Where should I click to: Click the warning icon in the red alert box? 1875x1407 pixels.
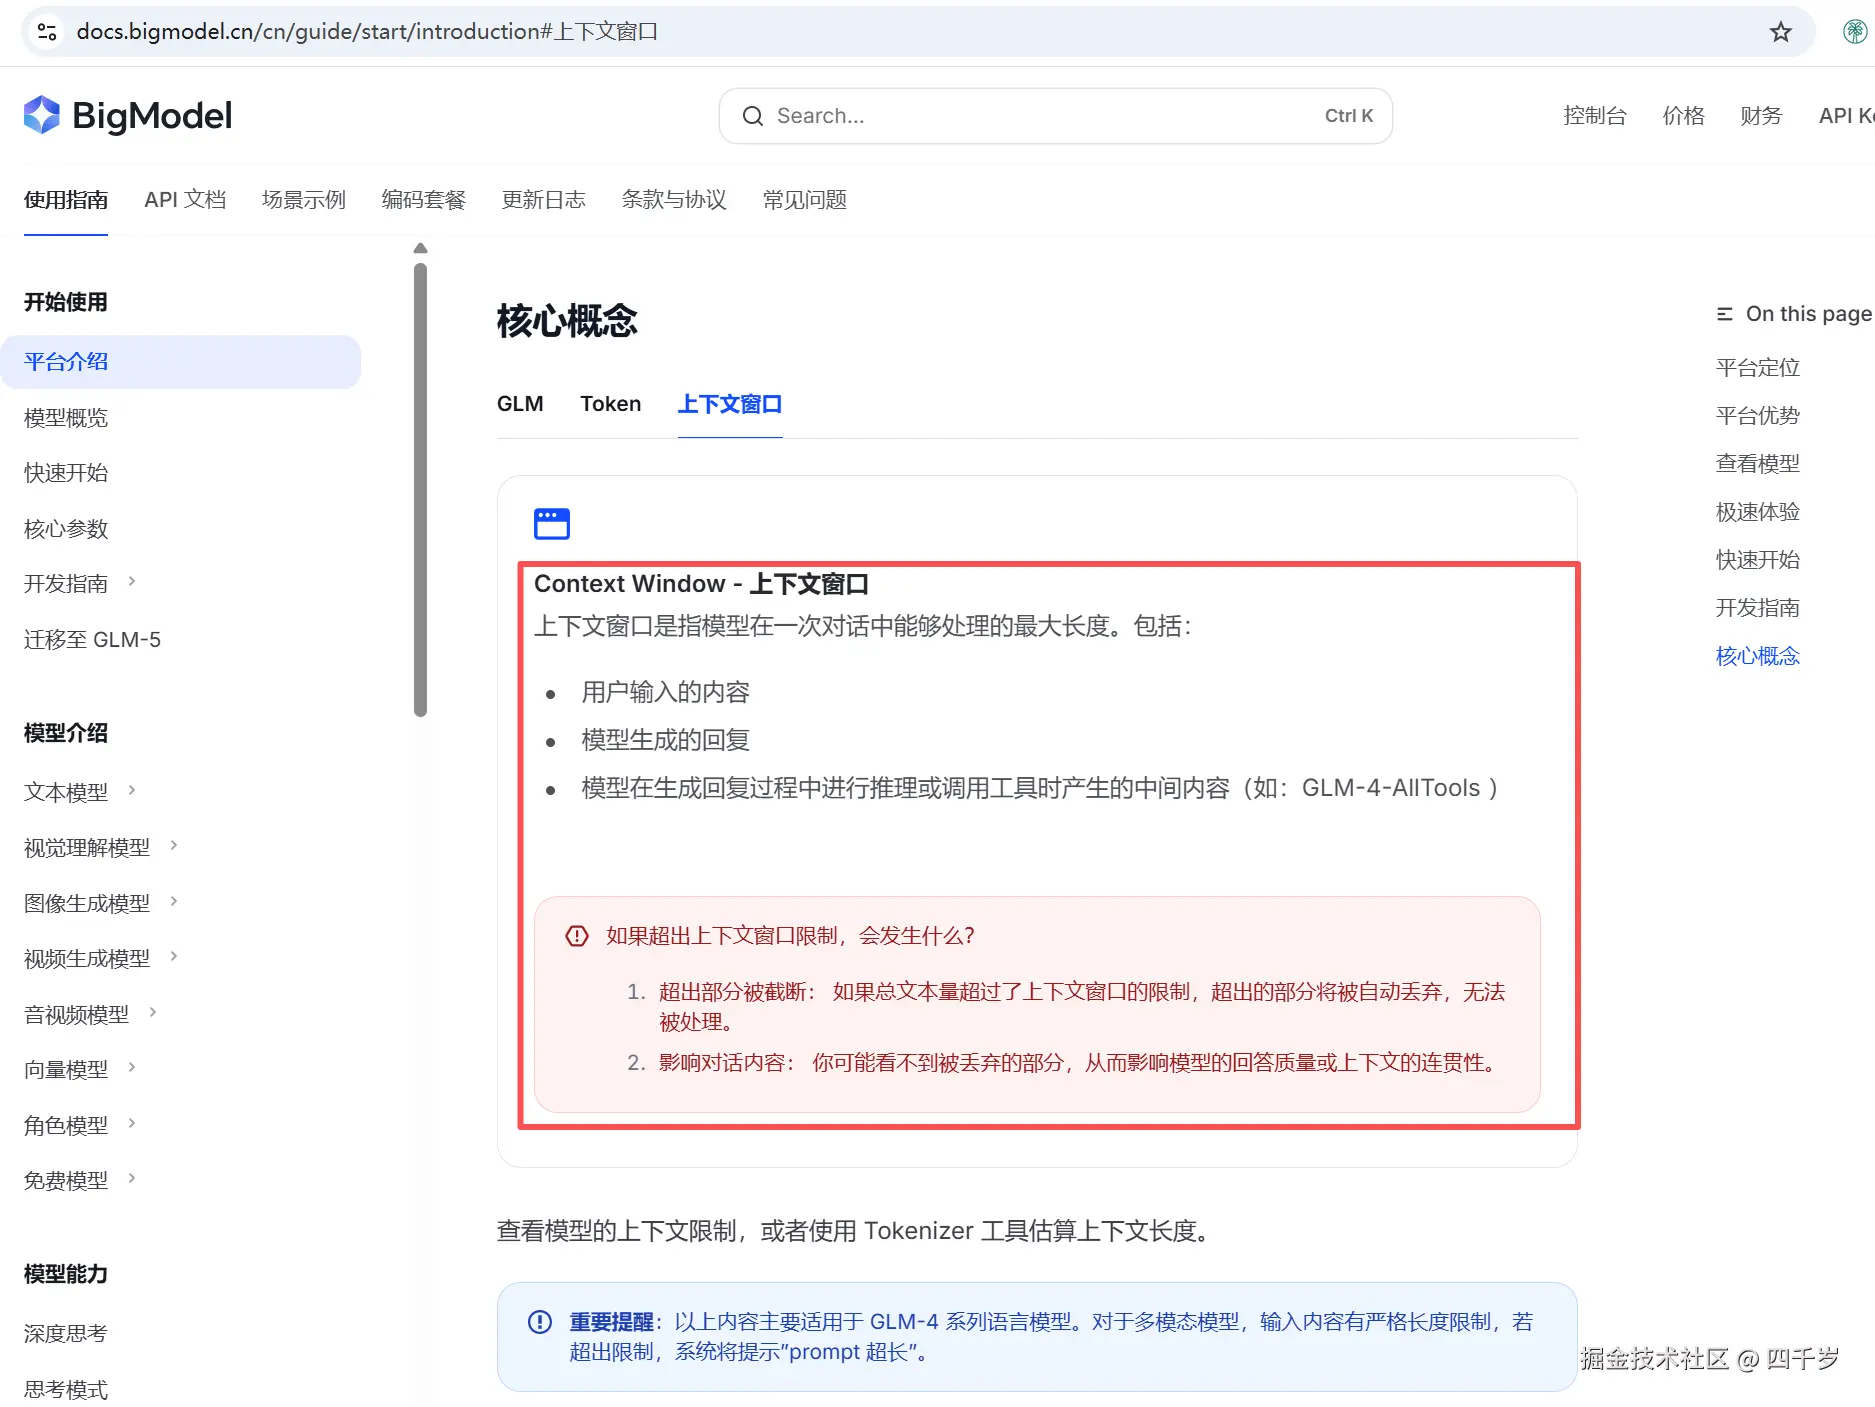pyautogui.click(x=576, y=935)
